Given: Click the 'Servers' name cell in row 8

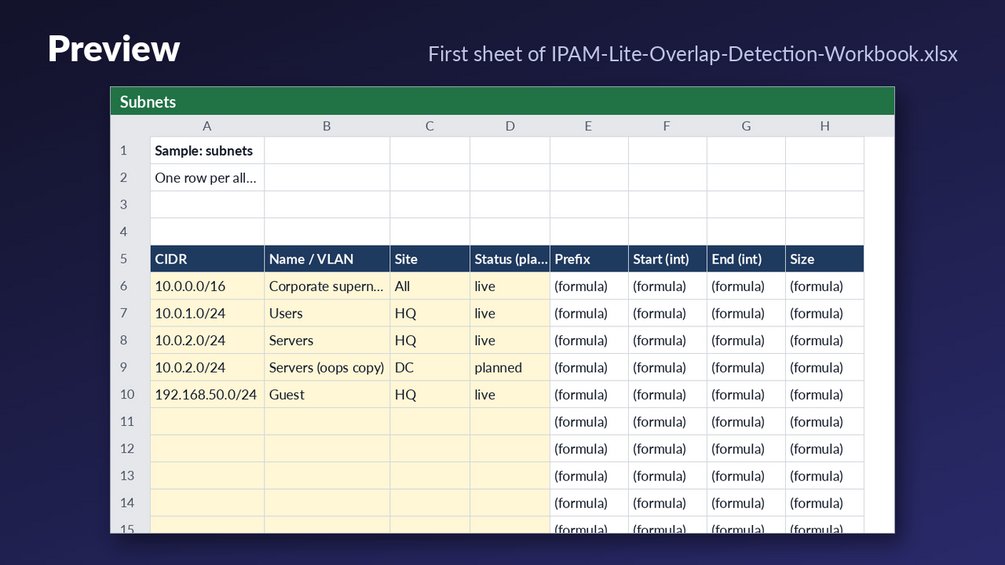Looking at the screenshot, I should click(x=327, y=340).
